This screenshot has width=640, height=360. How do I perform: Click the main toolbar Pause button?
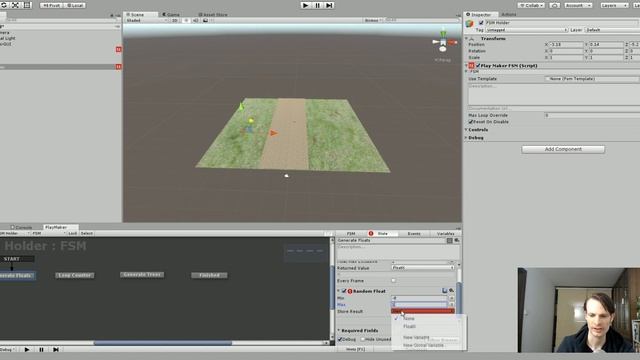pos(317,5)
